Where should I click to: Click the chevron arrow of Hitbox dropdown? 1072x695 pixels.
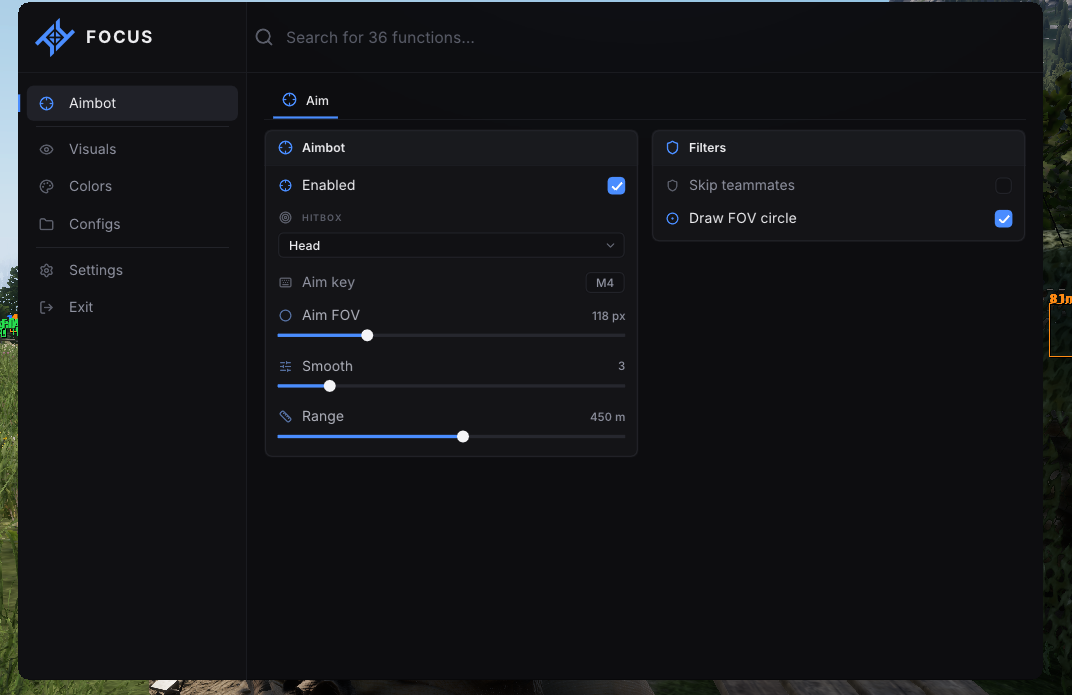[610, 245]
